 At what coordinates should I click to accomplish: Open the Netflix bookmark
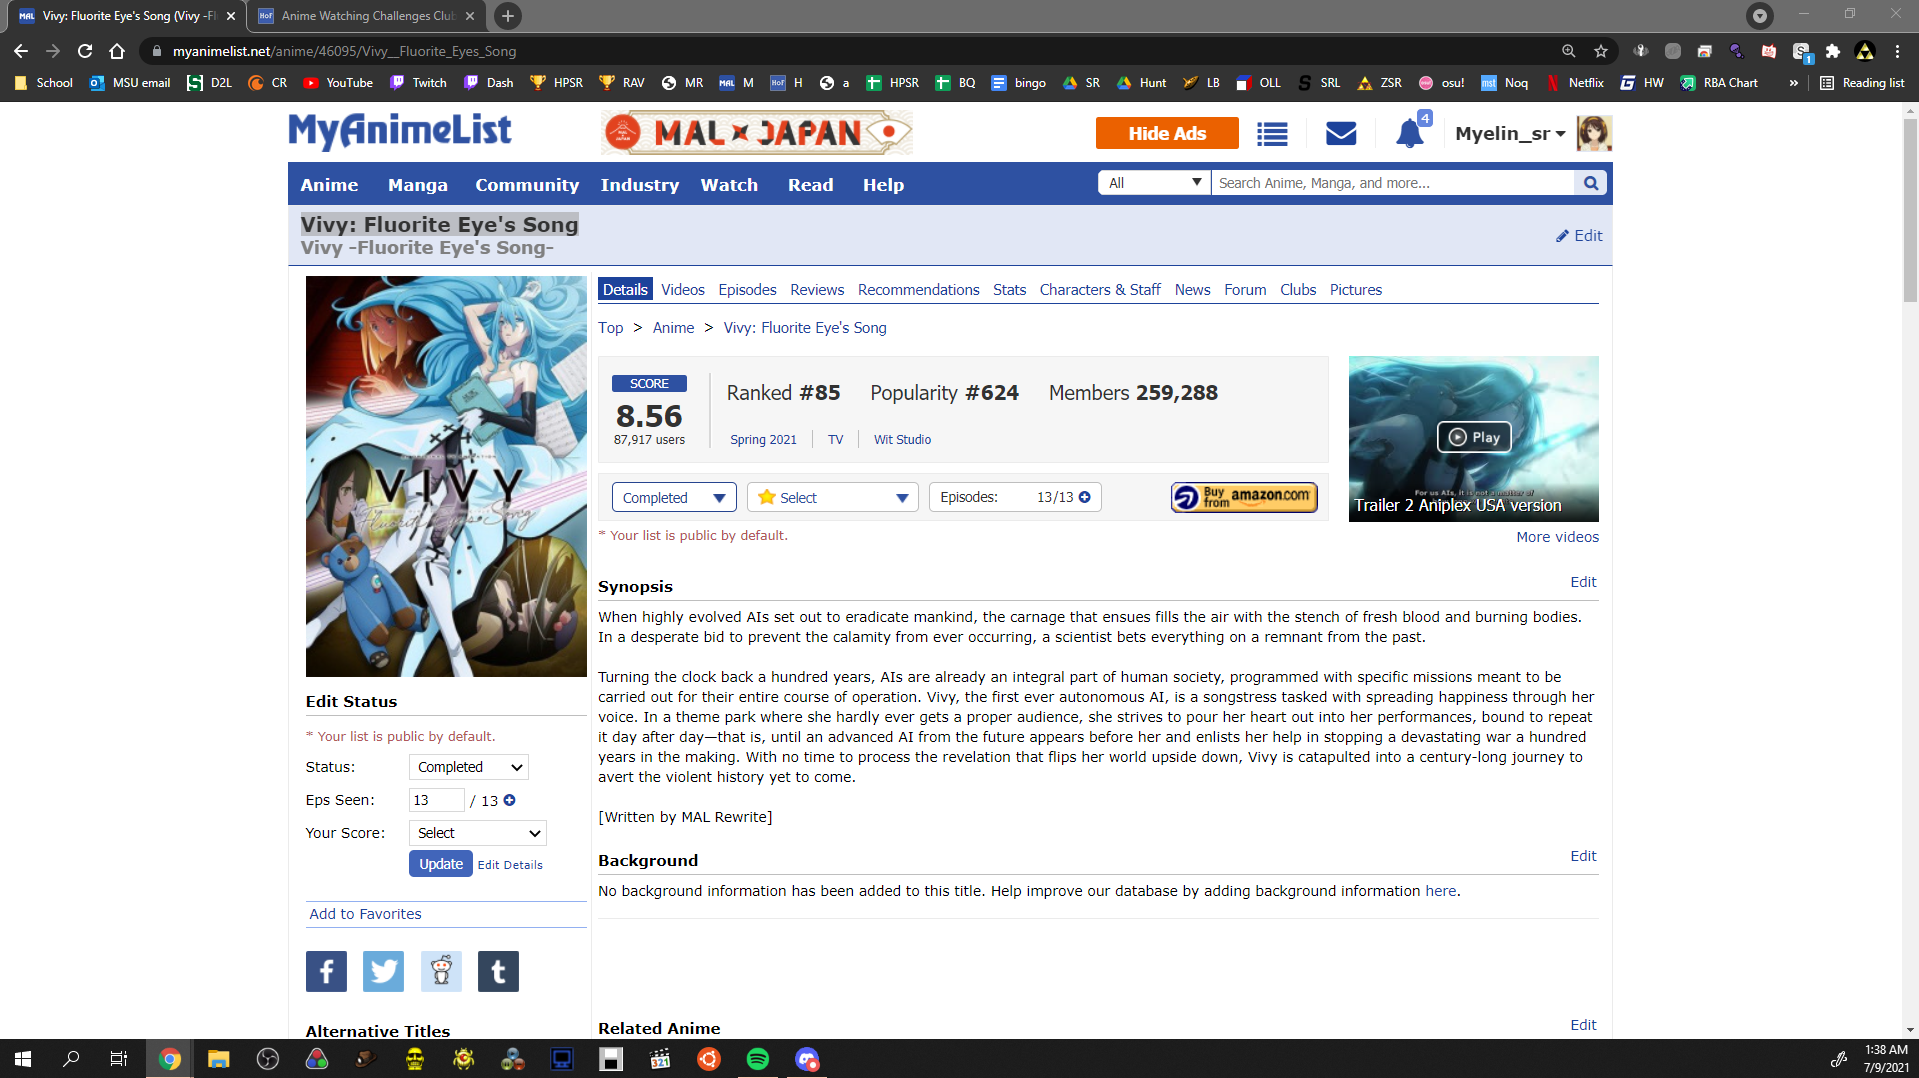point(1574,83)
